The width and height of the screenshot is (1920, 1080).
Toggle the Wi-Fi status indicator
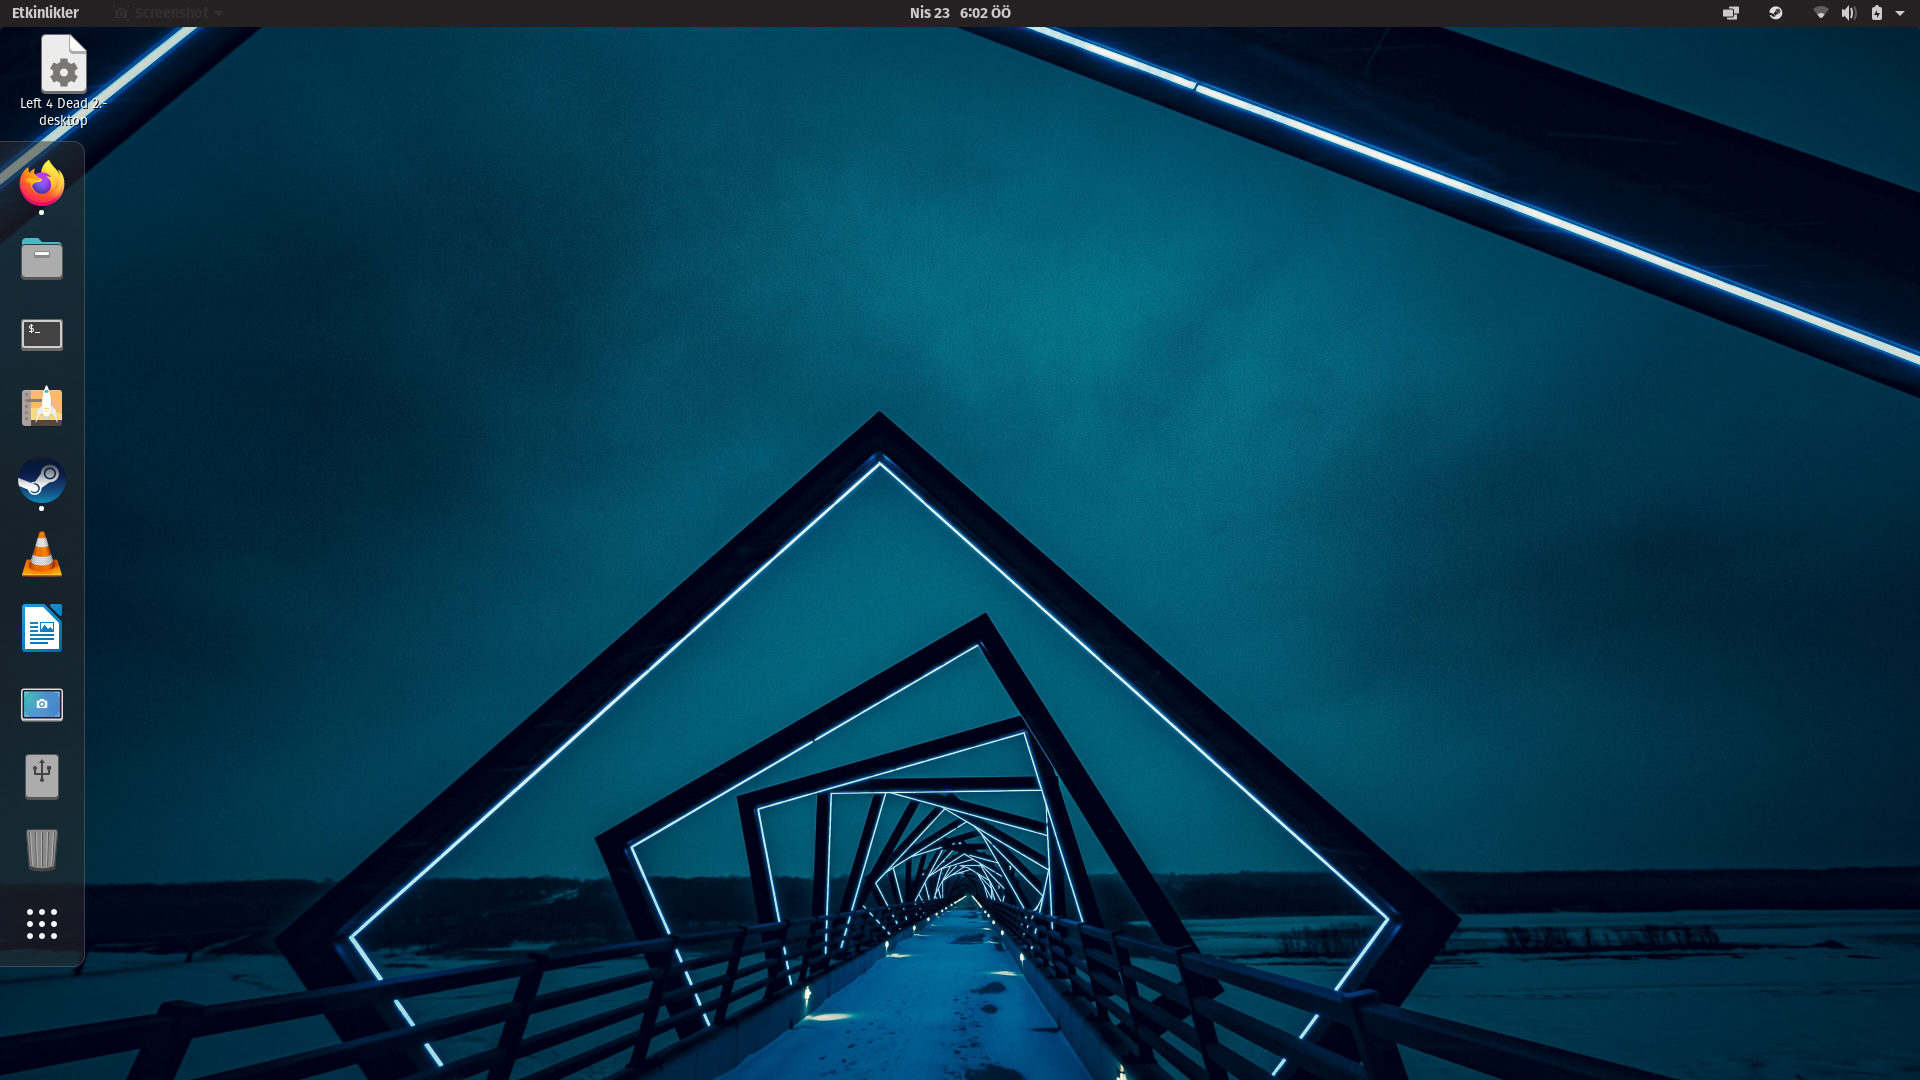tap(1819, 13)
